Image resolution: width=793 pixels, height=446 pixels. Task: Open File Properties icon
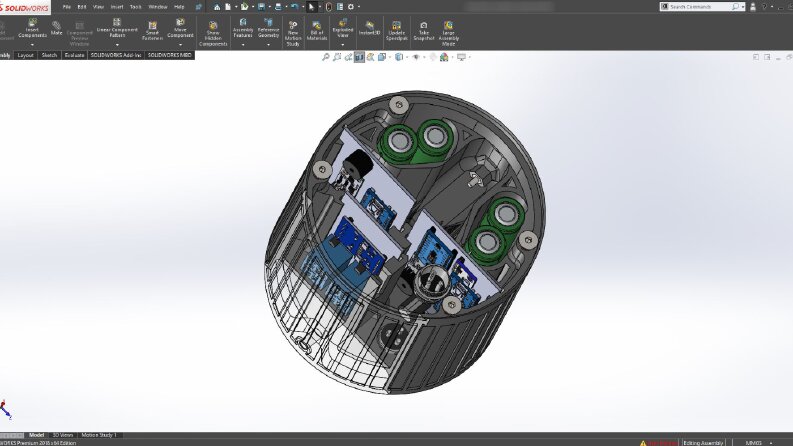click(x=340, y=7)
